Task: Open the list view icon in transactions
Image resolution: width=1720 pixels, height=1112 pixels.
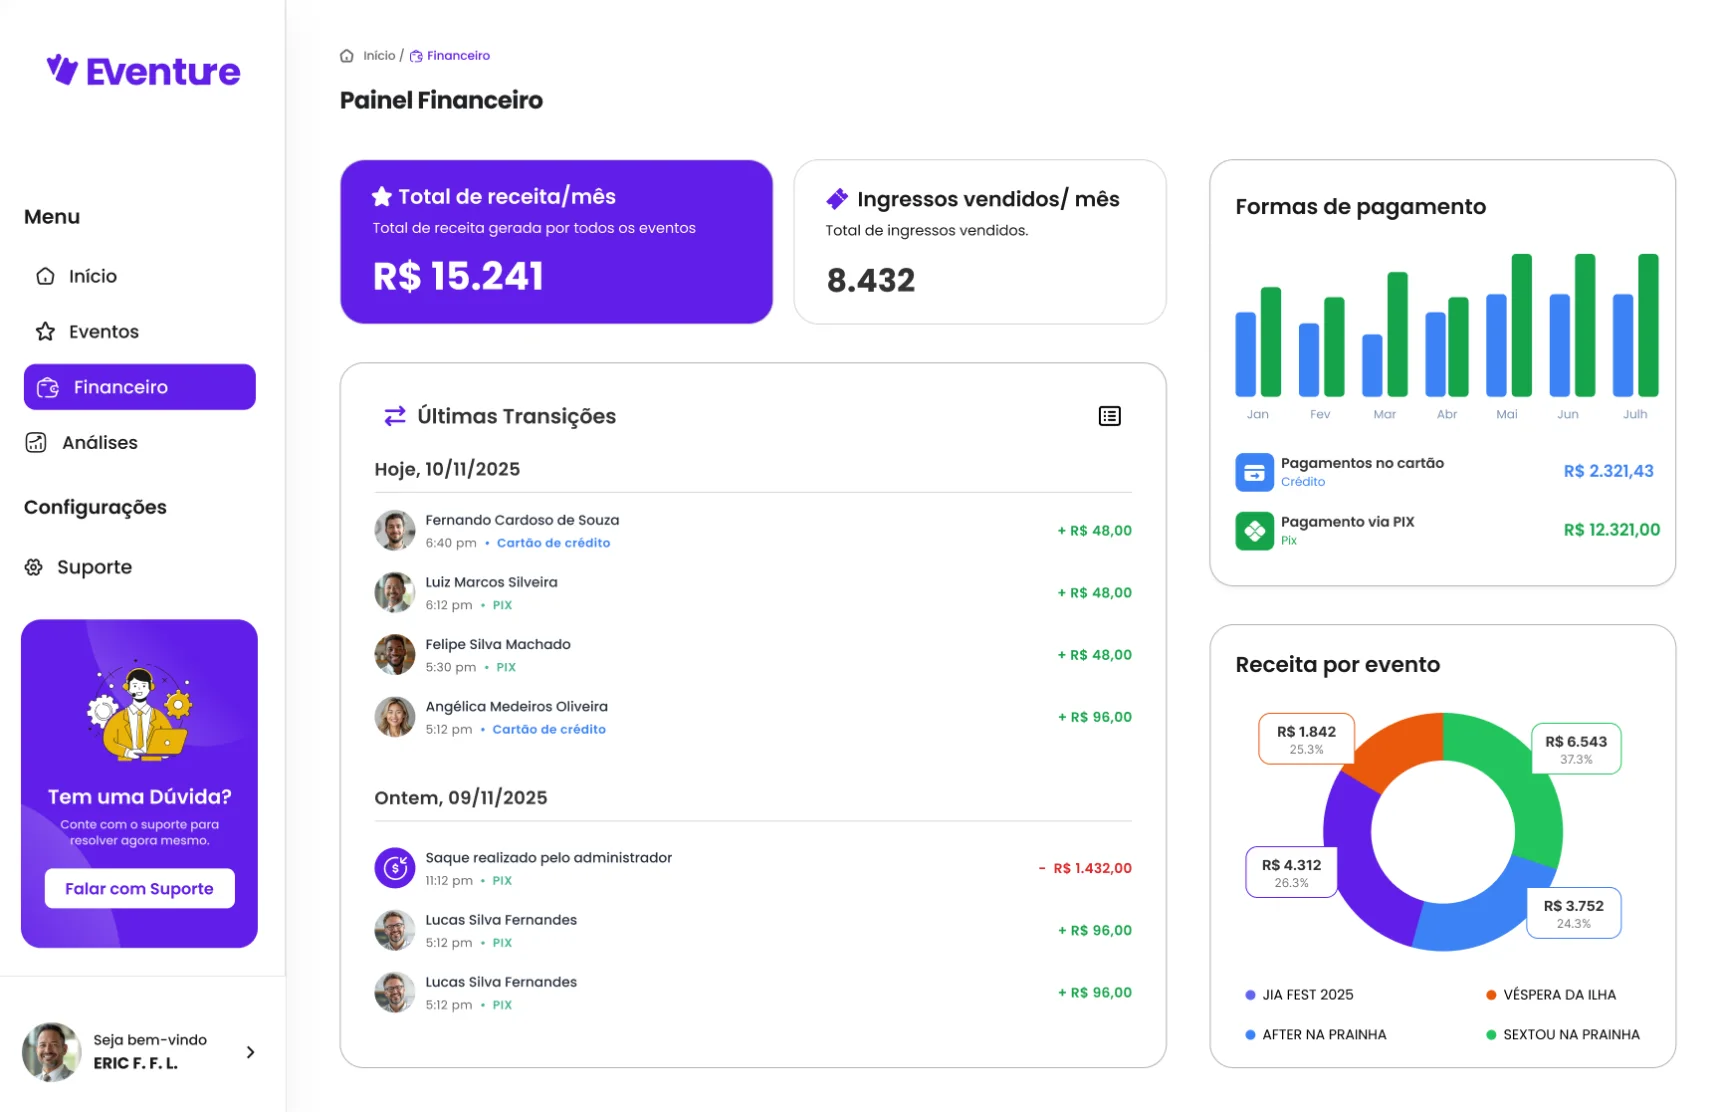Action: tap(1110, 416)
